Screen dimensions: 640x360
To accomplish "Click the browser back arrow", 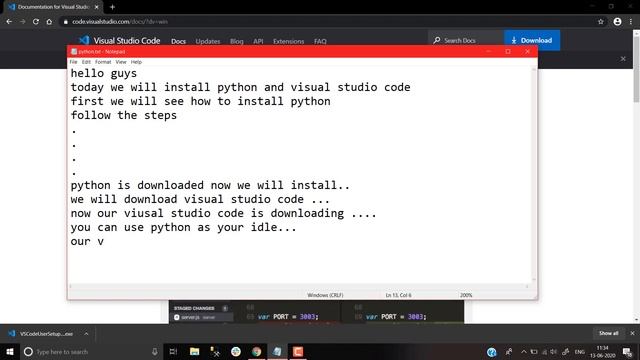I will (9, 22).
